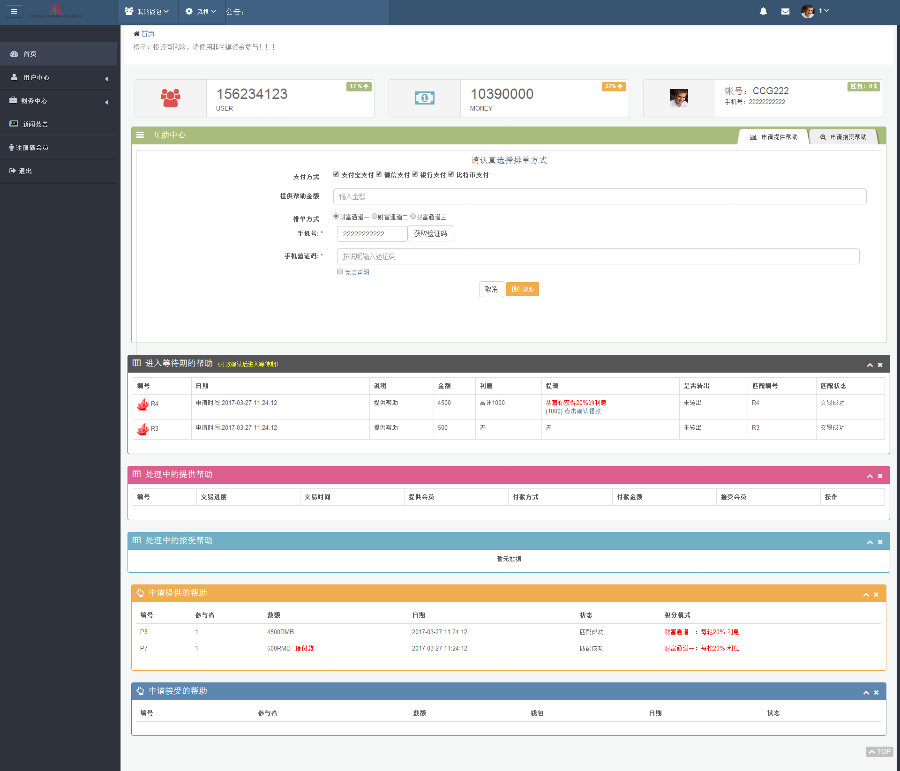Viewport: 900px width, 771px height.
Task: Click the 取消 cancel button
Action: click(491, 289)
